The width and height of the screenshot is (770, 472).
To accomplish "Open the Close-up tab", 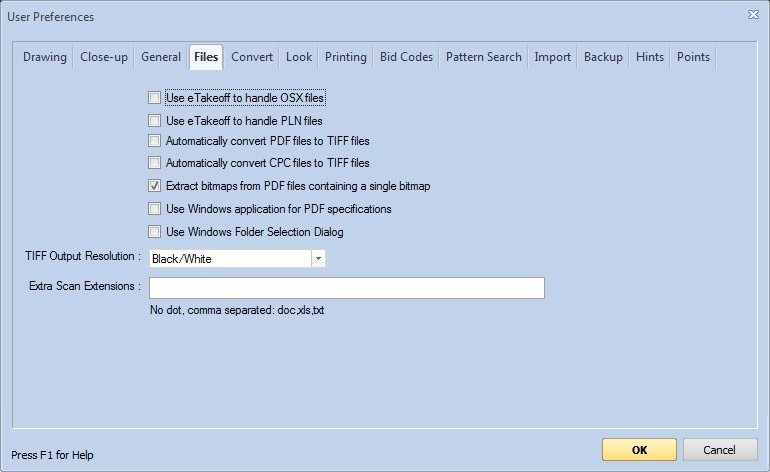I will coord(104,57).
